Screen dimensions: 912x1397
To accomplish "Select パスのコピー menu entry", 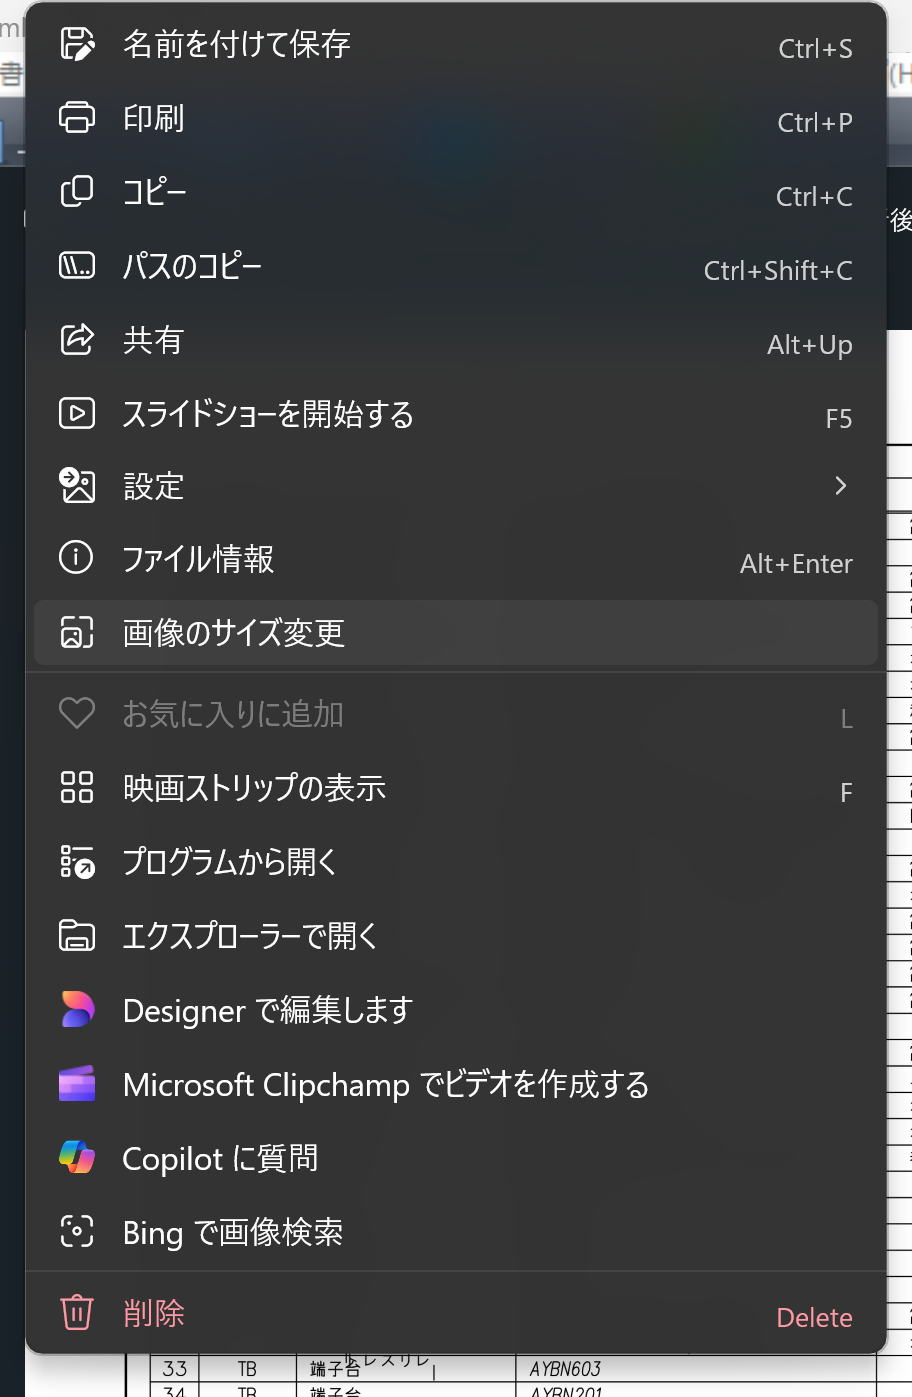I will point(192,266).
